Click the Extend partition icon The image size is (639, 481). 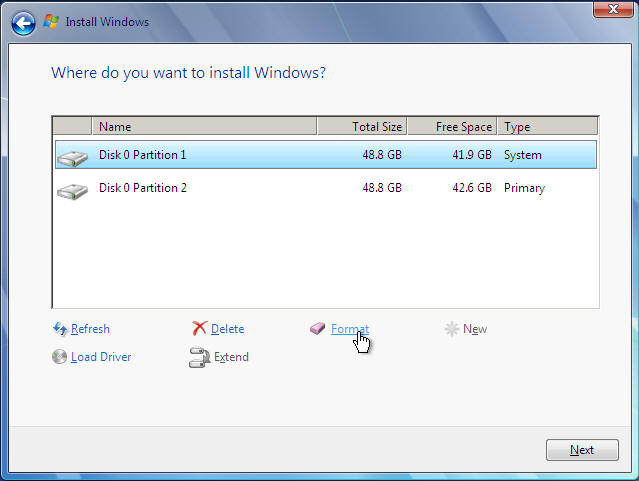click(x=198, y=357)
